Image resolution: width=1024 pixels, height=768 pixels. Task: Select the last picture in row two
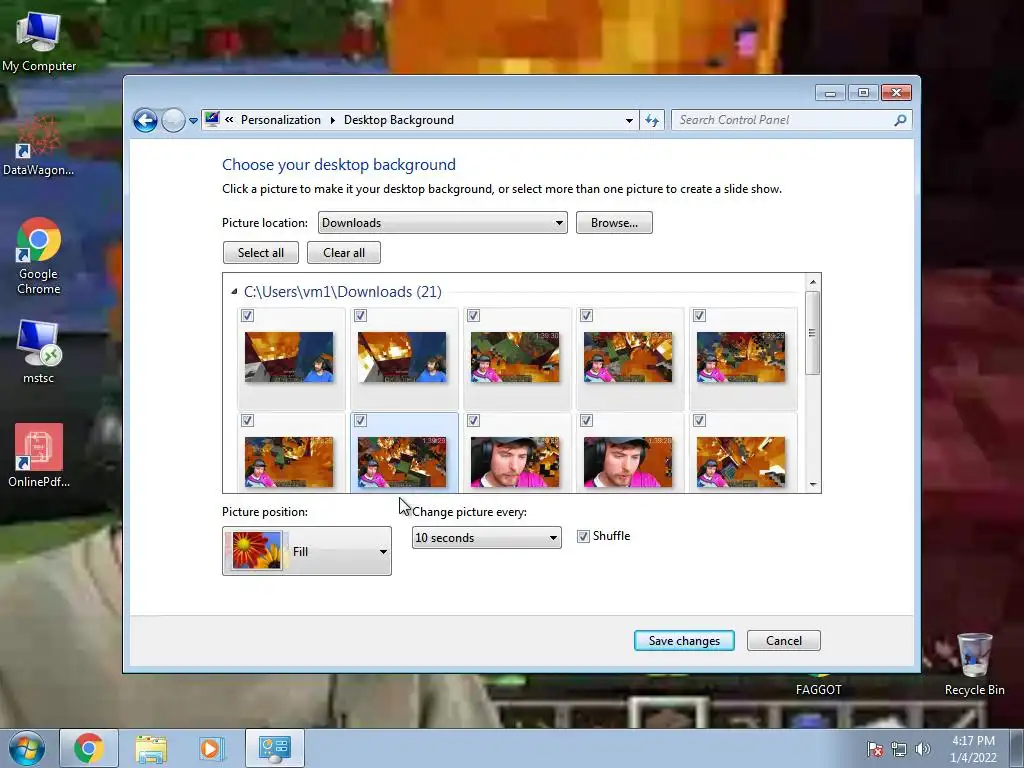point(741,462)
